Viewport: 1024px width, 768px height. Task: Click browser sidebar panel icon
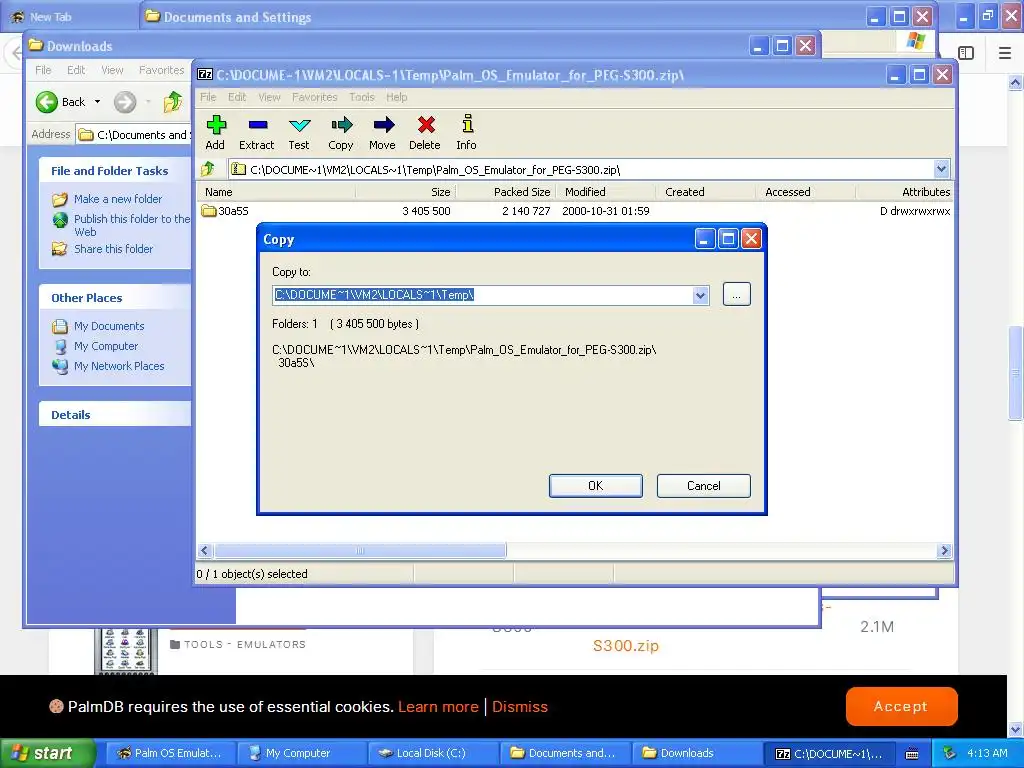point(966,53)
